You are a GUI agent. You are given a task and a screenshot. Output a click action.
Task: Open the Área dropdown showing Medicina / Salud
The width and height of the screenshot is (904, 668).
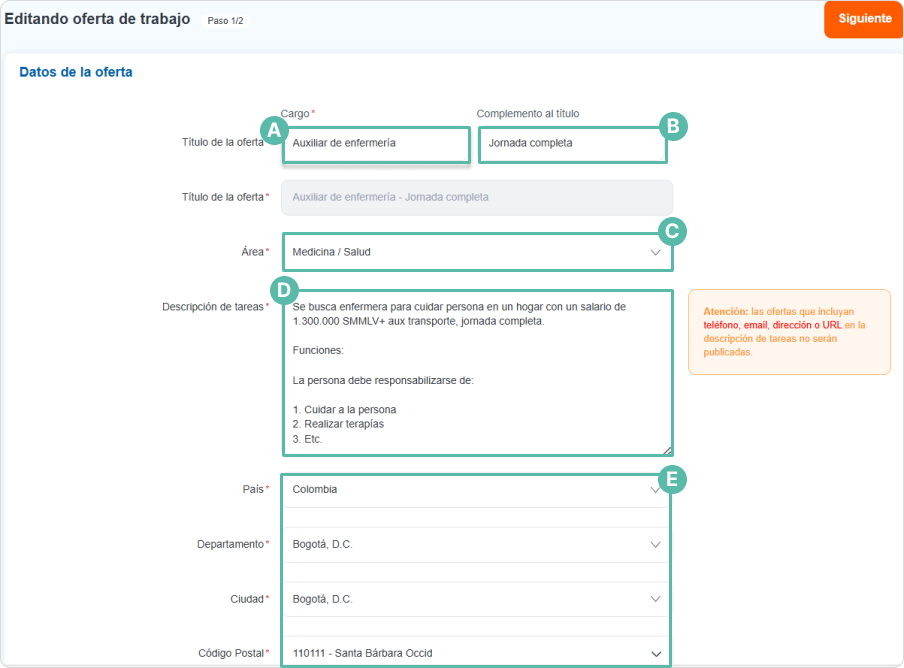477,252
